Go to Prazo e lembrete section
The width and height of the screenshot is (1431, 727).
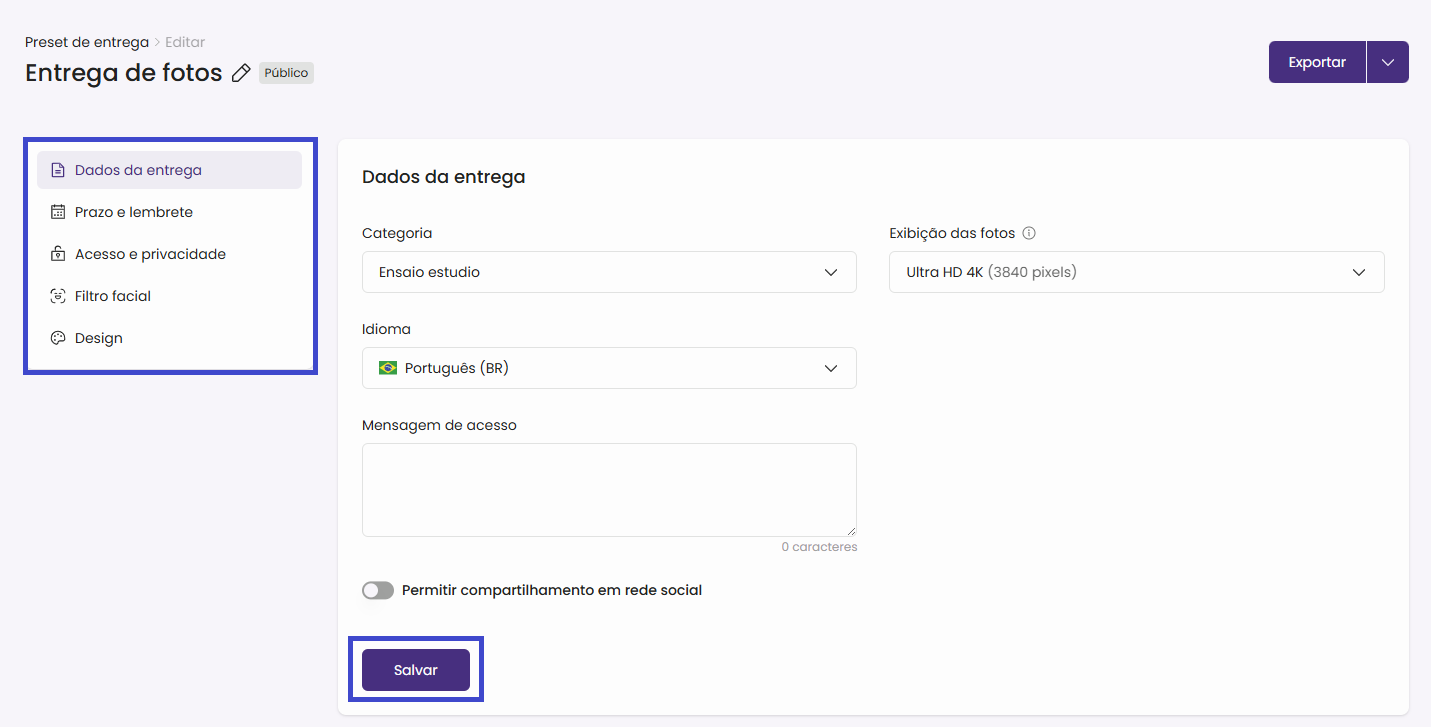[x=134, y=212]
